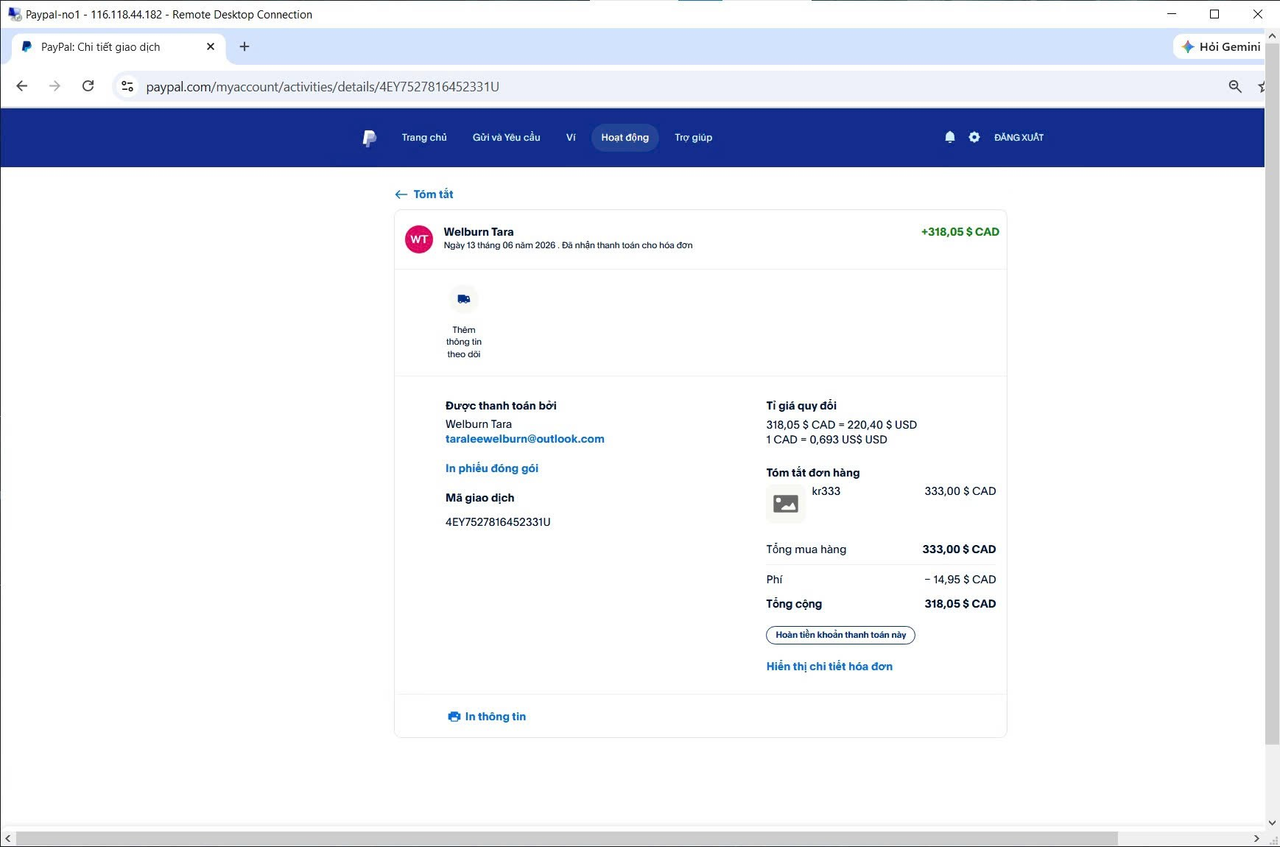The height and width of the screenshot is (847, 1280).
Task: Click the horizontal scrollbar at the bottom
Action: [x=568, y=838]
